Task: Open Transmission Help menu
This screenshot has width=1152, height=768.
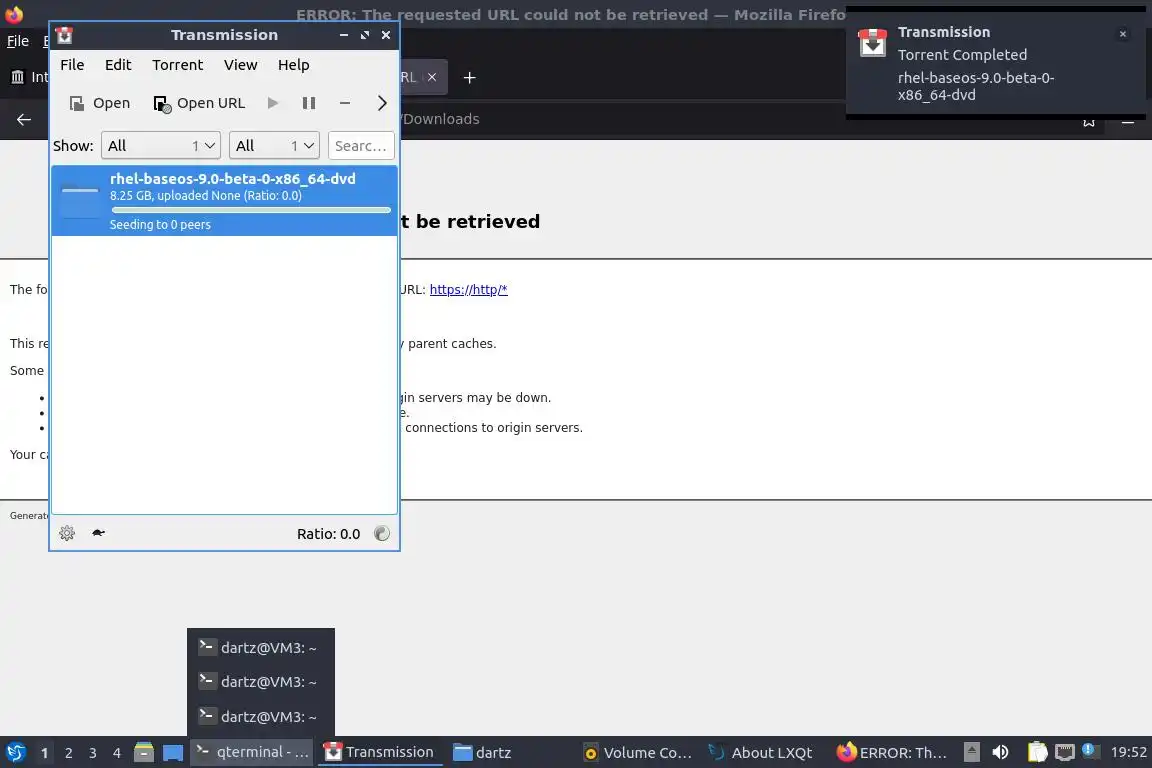Action: 293,65
